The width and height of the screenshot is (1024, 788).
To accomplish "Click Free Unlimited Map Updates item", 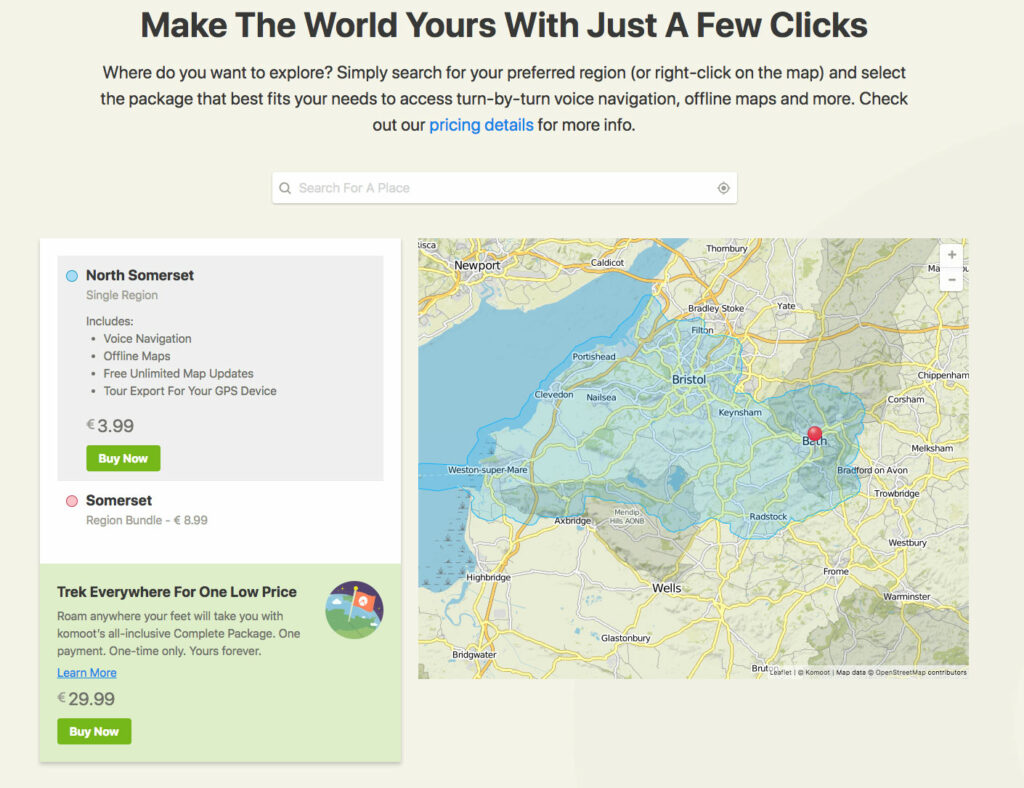I will [x=178, y=373].
